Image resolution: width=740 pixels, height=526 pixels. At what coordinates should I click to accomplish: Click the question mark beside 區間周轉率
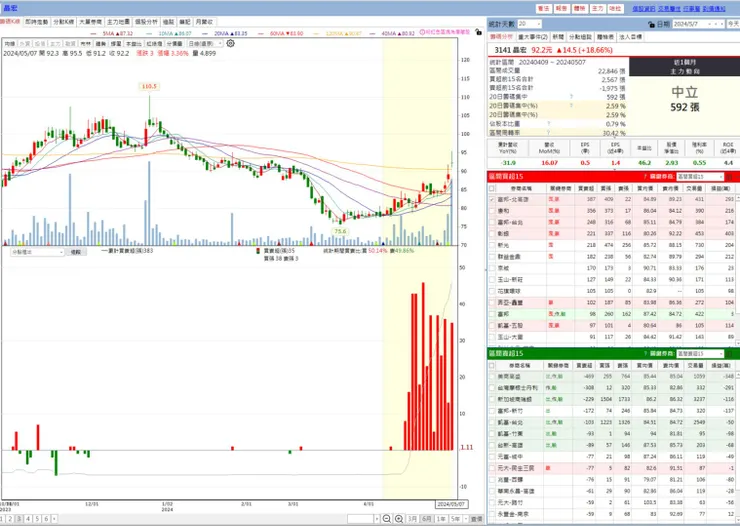coord(548,133)
